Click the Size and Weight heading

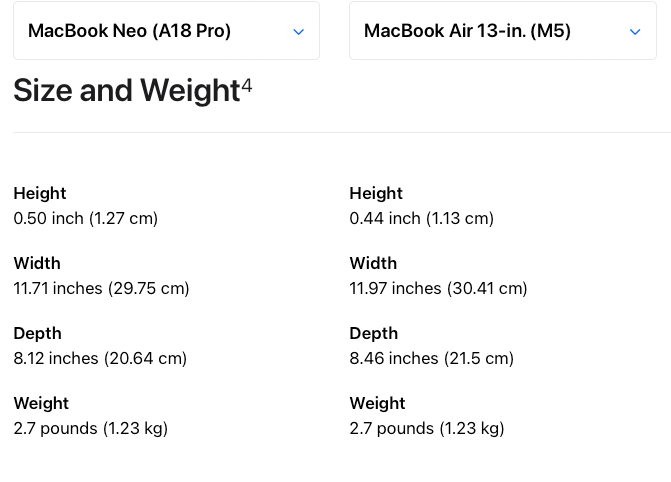(133, 90)
